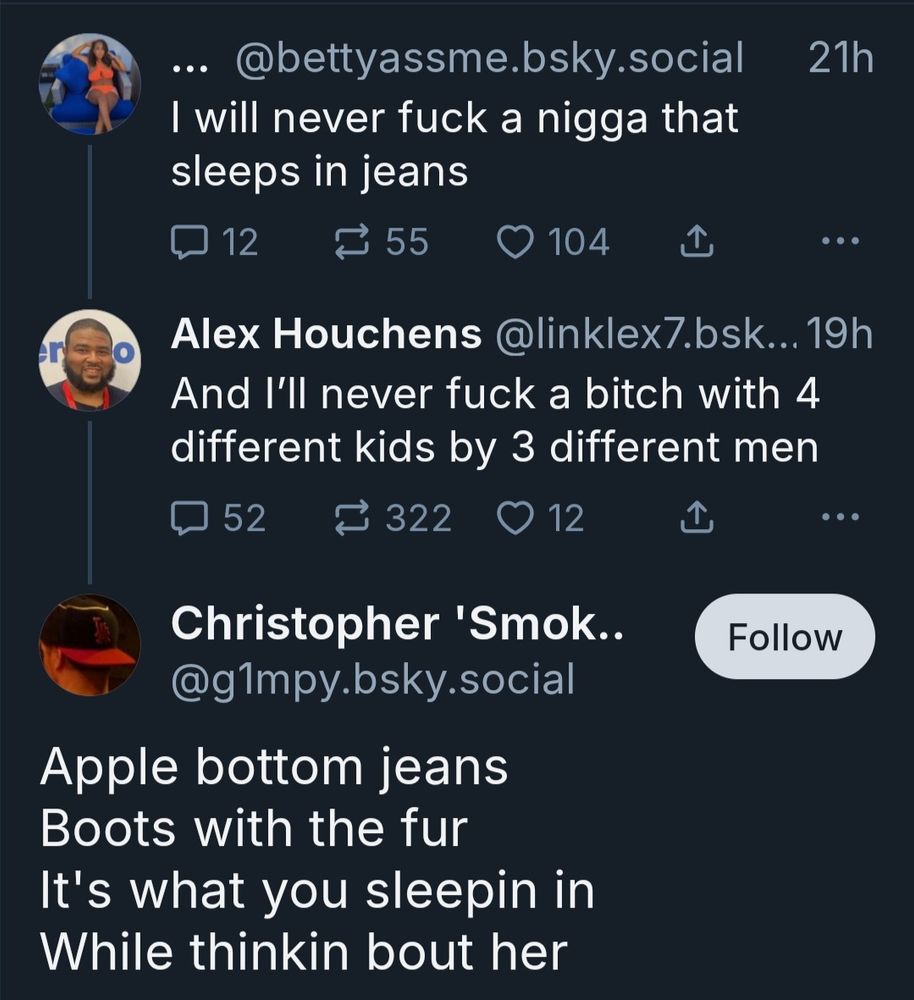Image resolution: width=914 pixels, height=1000 pixels.
Task: Share bettyassme's post via the share icon
Action: click(698, 239)
